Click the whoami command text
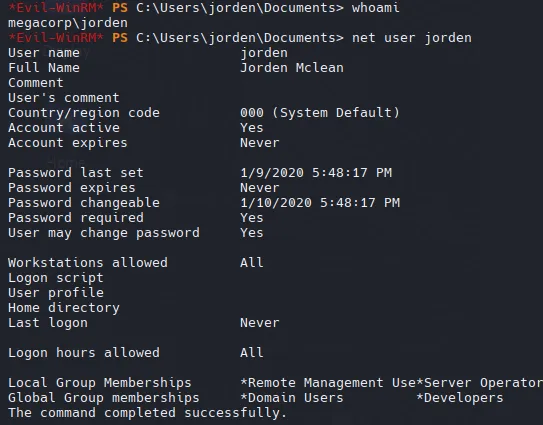Viewport: 543px width, 425px height. click(376, 8)
